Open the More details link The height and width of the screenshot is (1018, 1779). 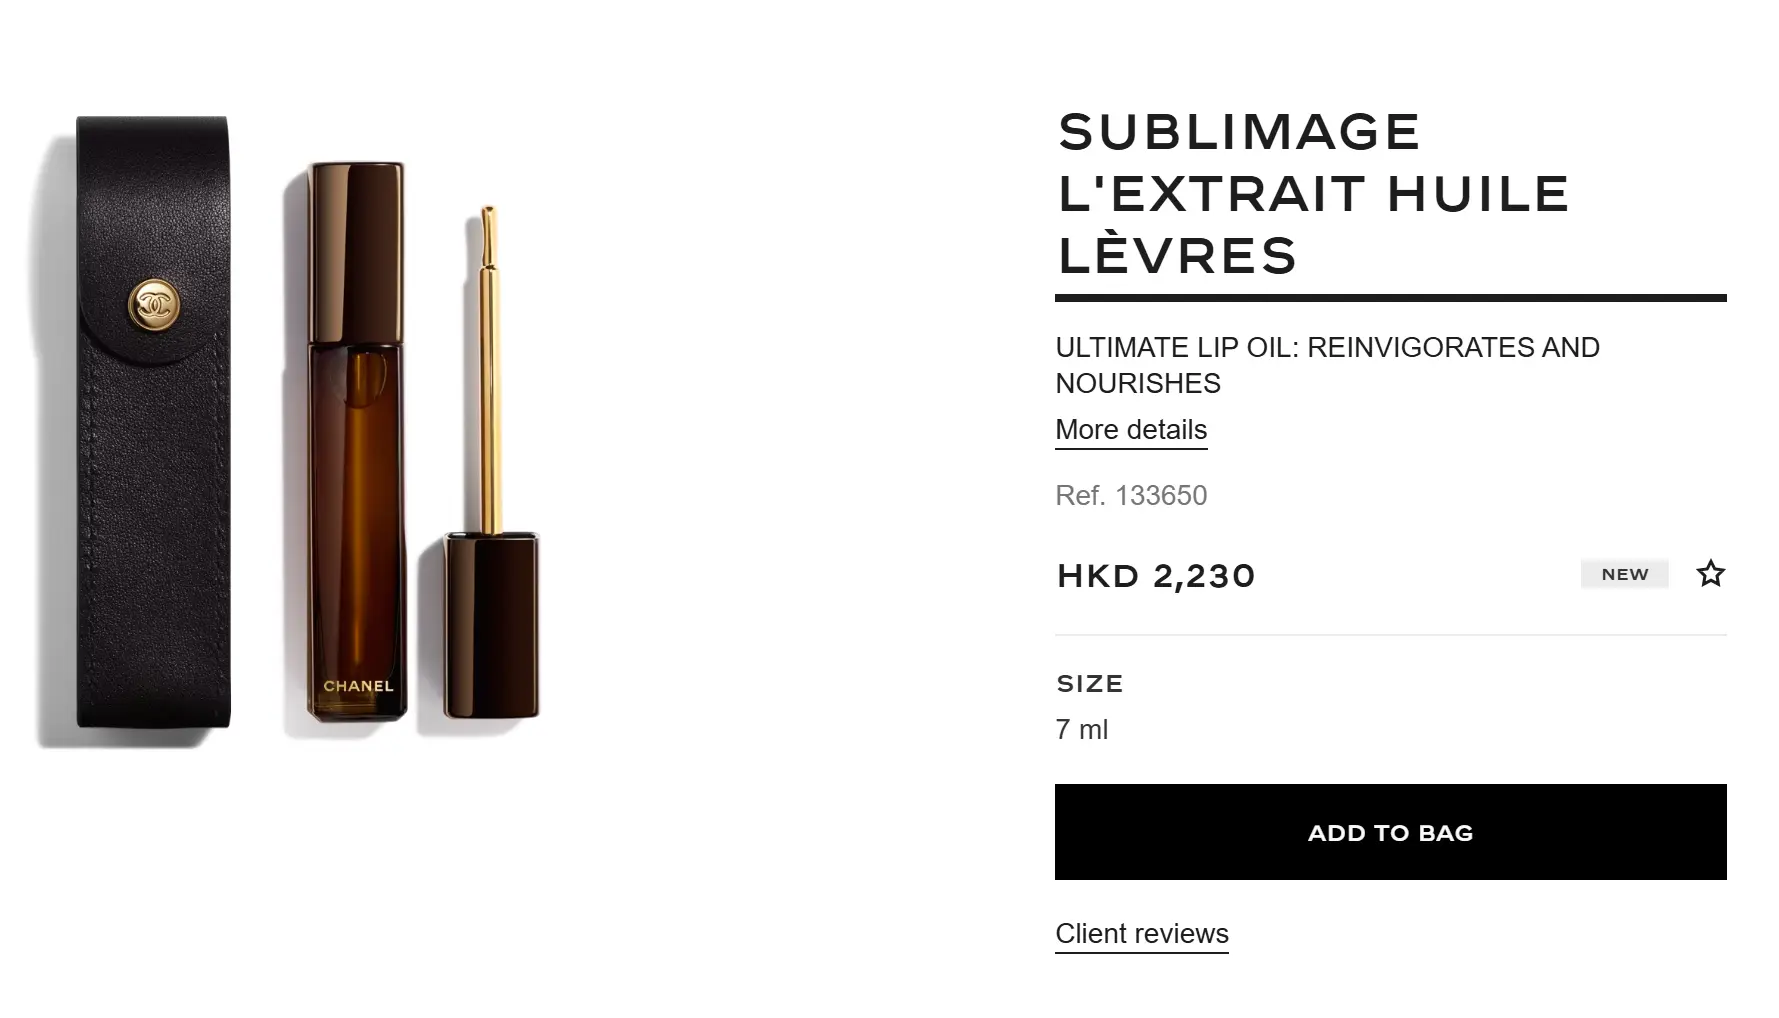[1130, 430]
